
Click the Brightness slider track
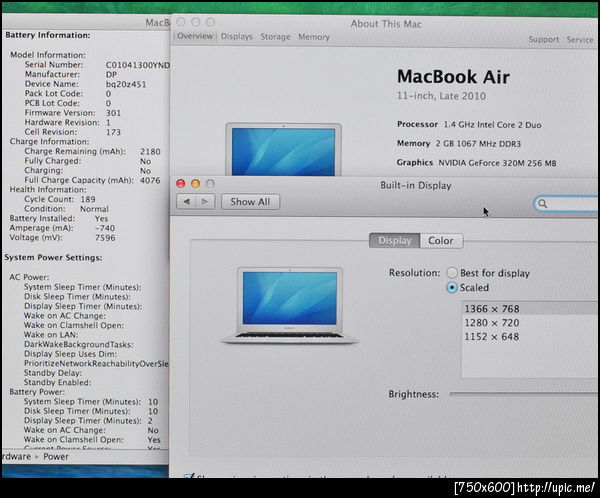point(524,394)
